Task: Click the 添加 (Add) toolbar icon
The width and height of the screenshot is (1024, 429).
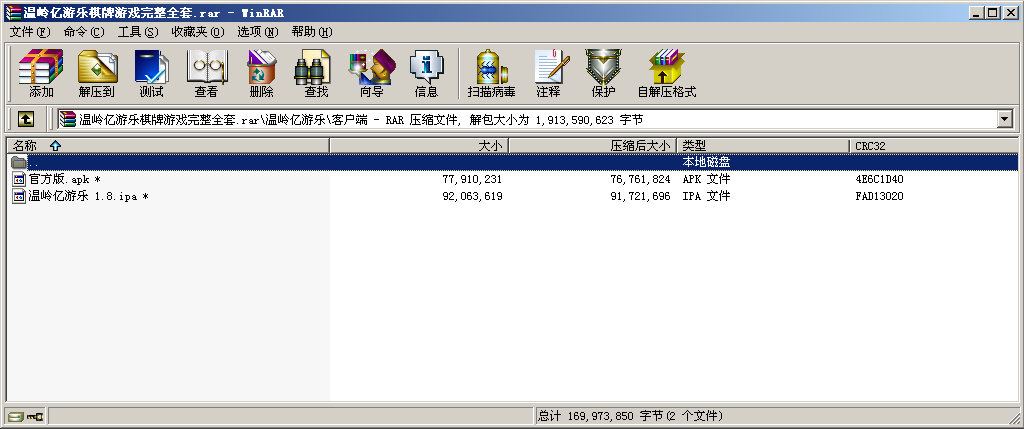Action: click(41, 73)
